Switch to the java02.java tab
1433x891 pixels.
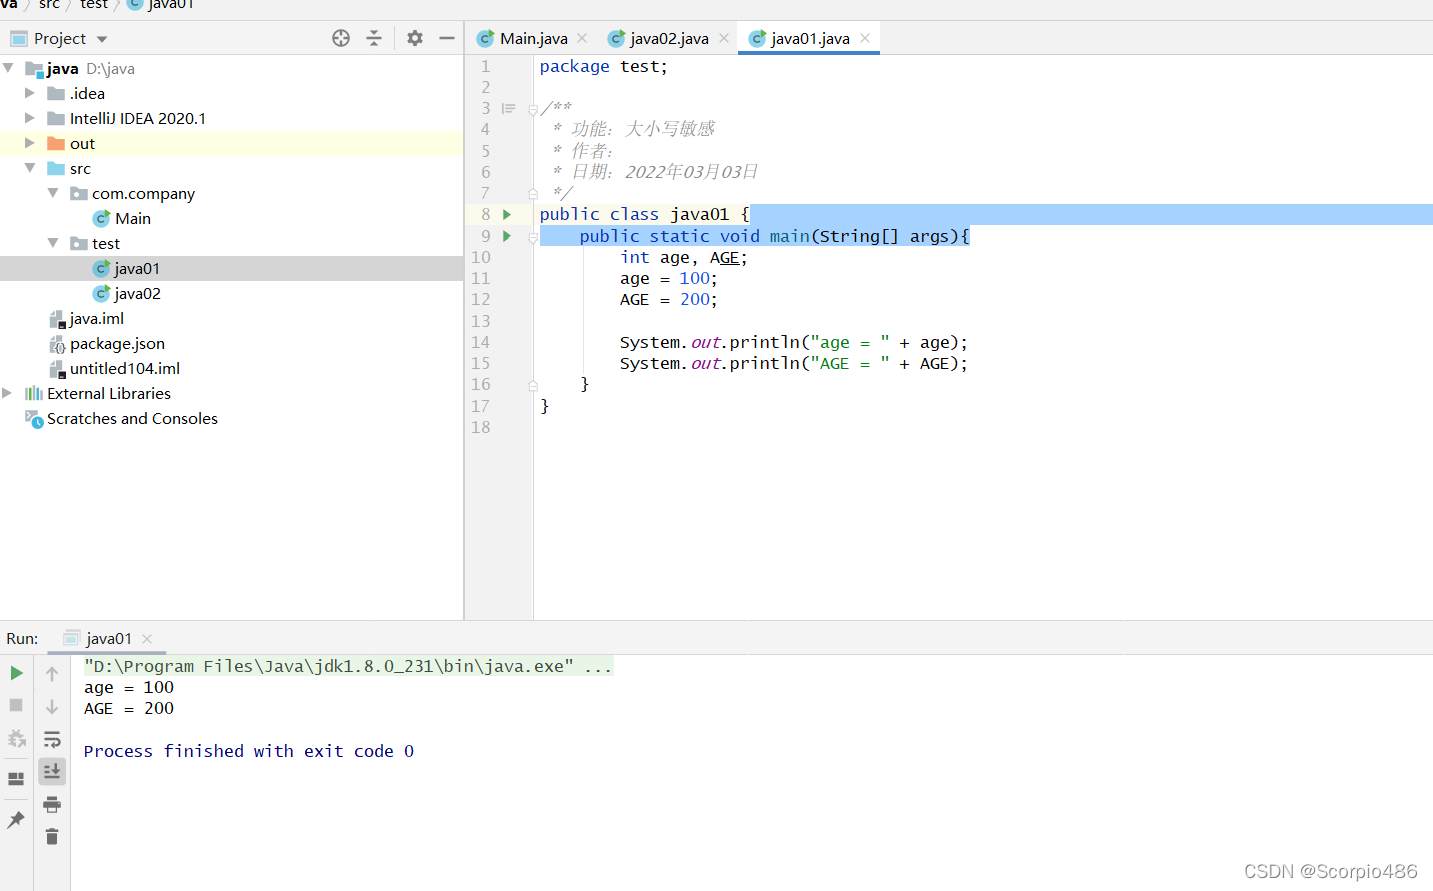pos(669,38)
